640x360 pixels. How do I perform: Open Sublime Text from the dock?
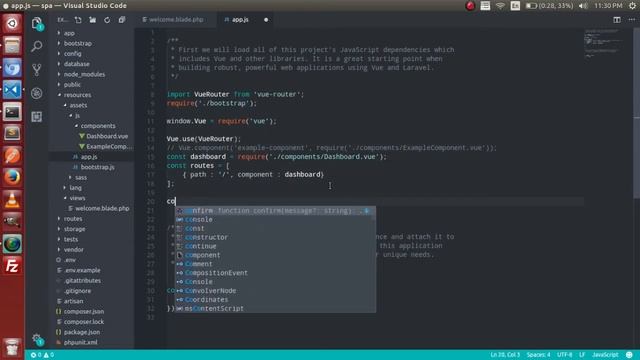coord(12,133)
